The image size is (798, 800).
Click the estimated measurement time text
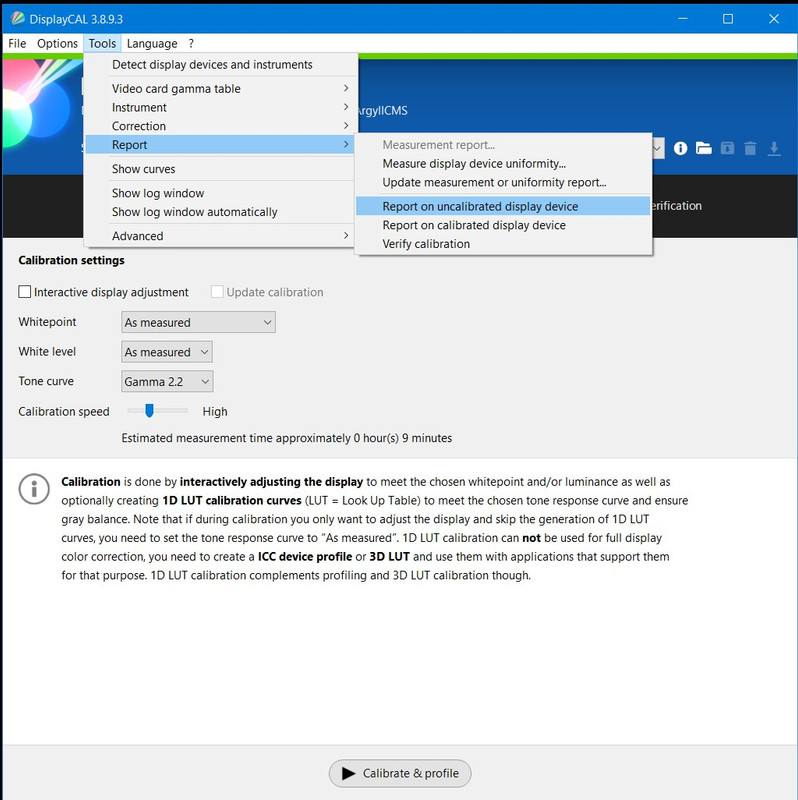(287, 438)
